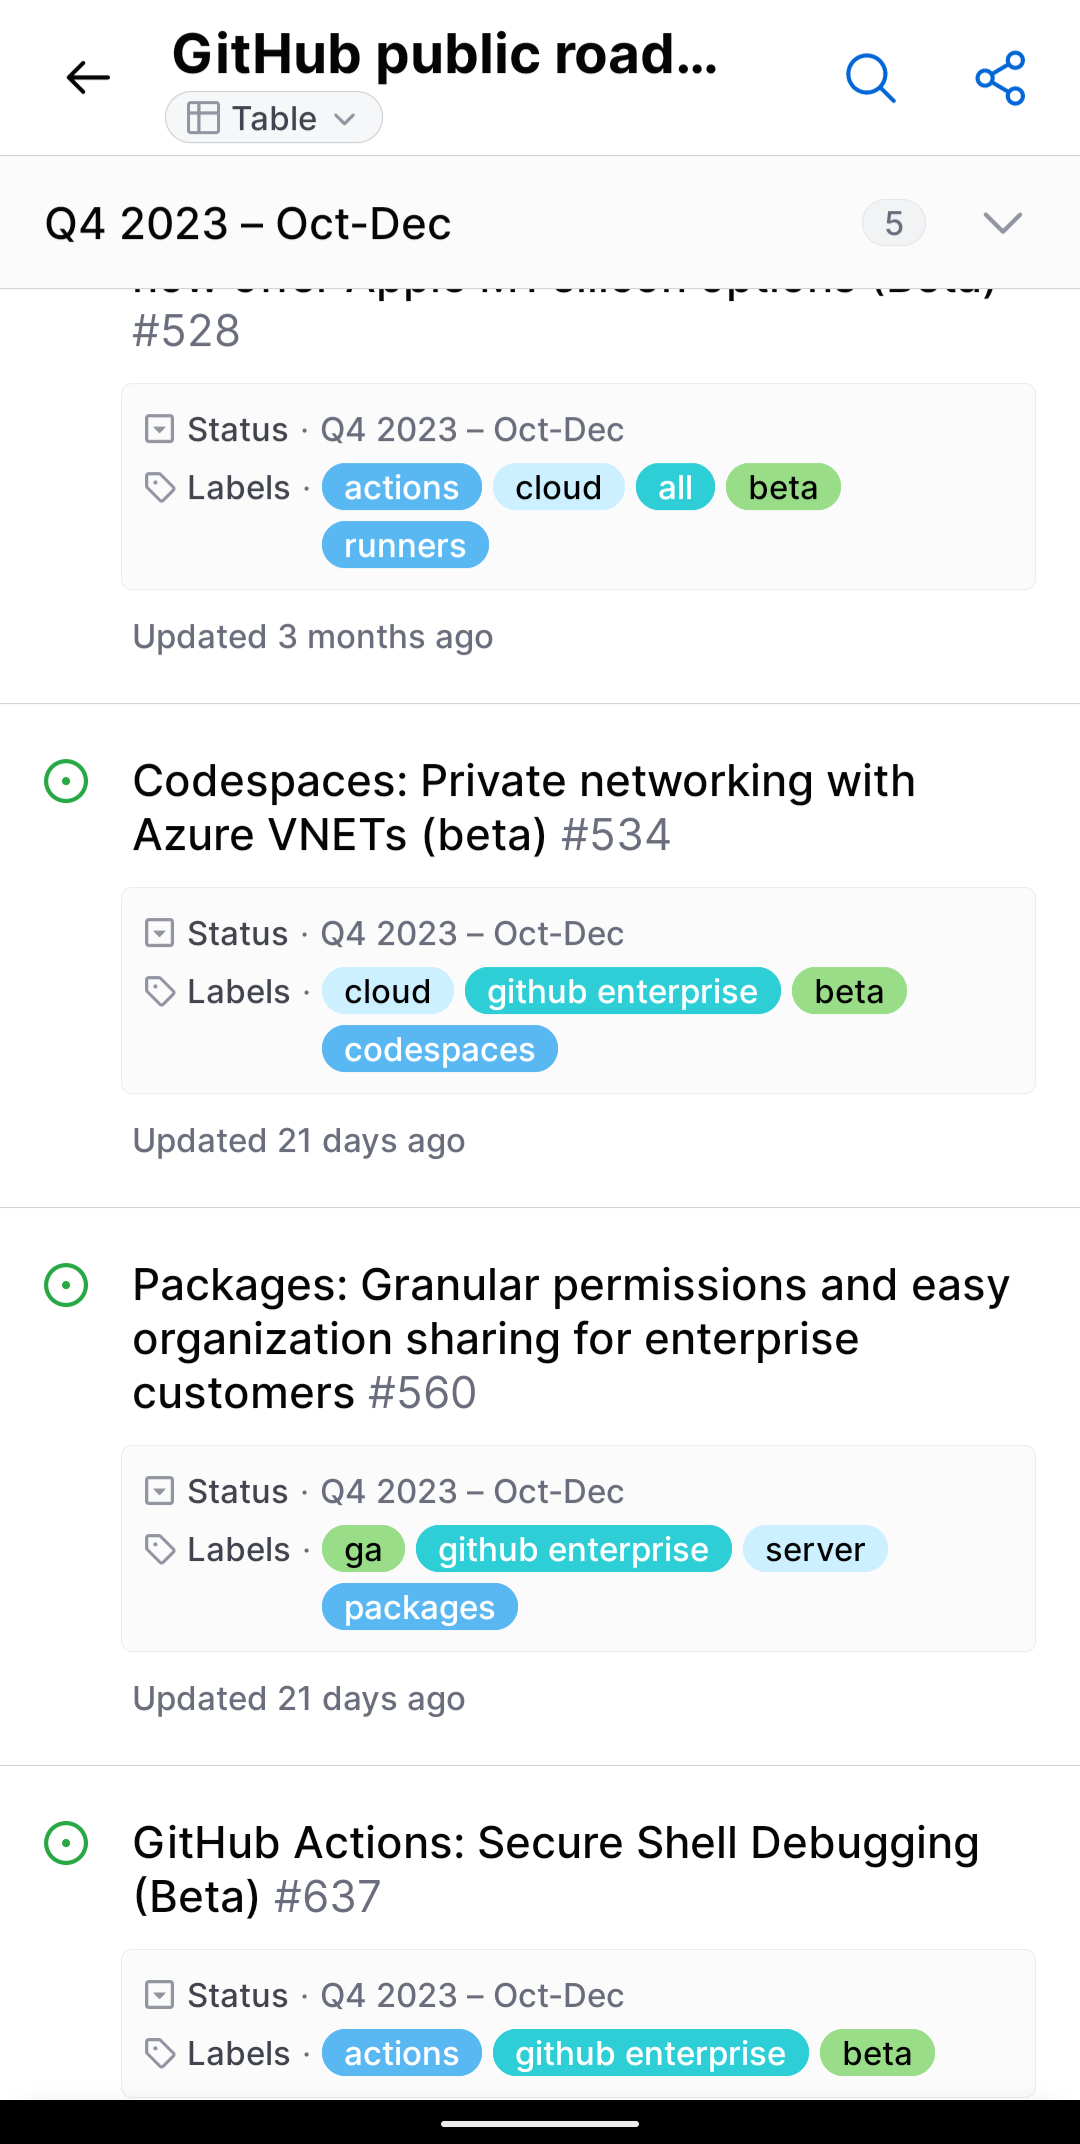Viewport: 1080px width, 2144px height.
Task: Open the Codespaces Private networking issue
Action: (524, 807)
